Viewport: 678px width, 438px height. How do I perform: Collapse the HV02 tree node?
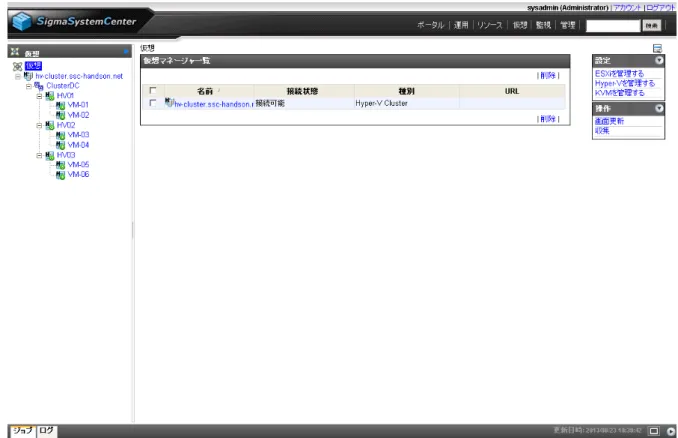pyautogui.click(x=39, y=126)
